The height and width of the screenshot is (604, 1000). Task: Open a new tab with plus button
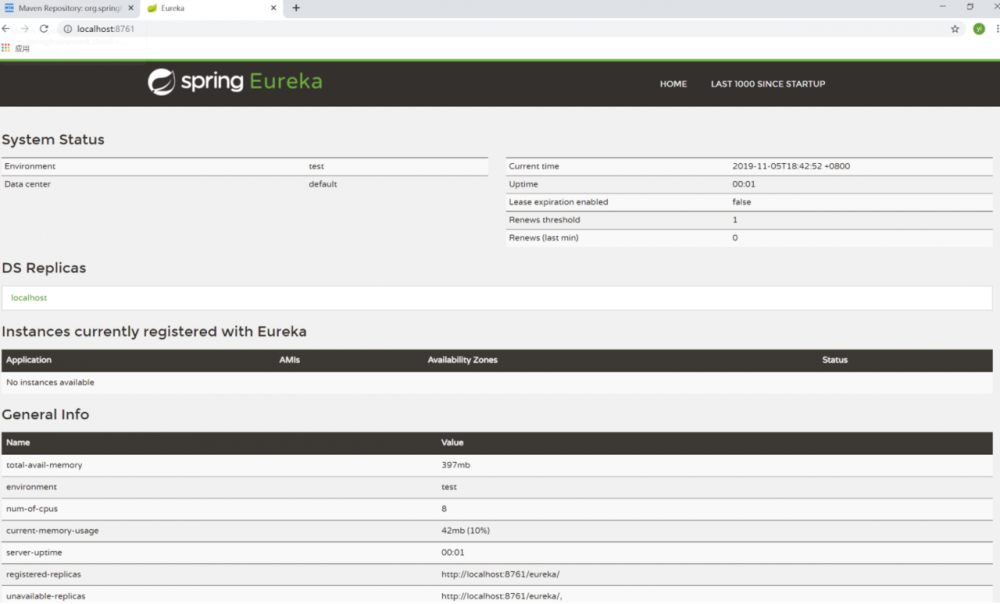point(296,8)
